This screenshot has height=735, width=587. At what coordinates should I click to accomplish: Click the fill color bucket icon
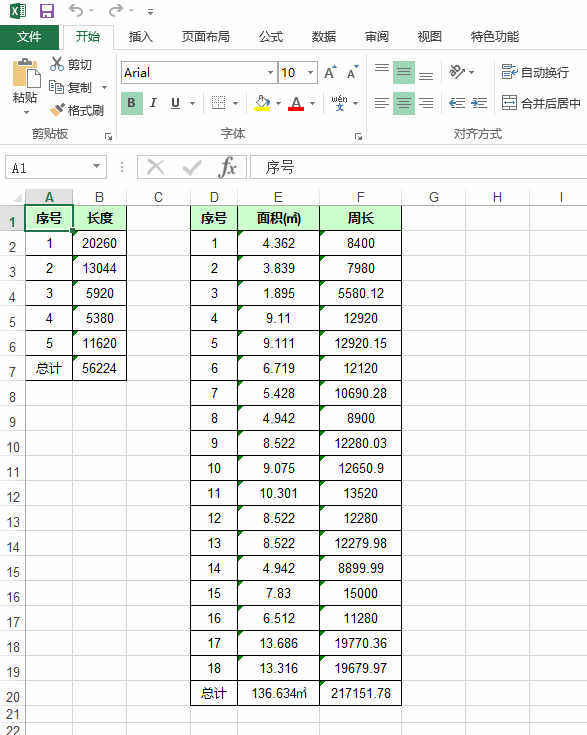[262, 103]
